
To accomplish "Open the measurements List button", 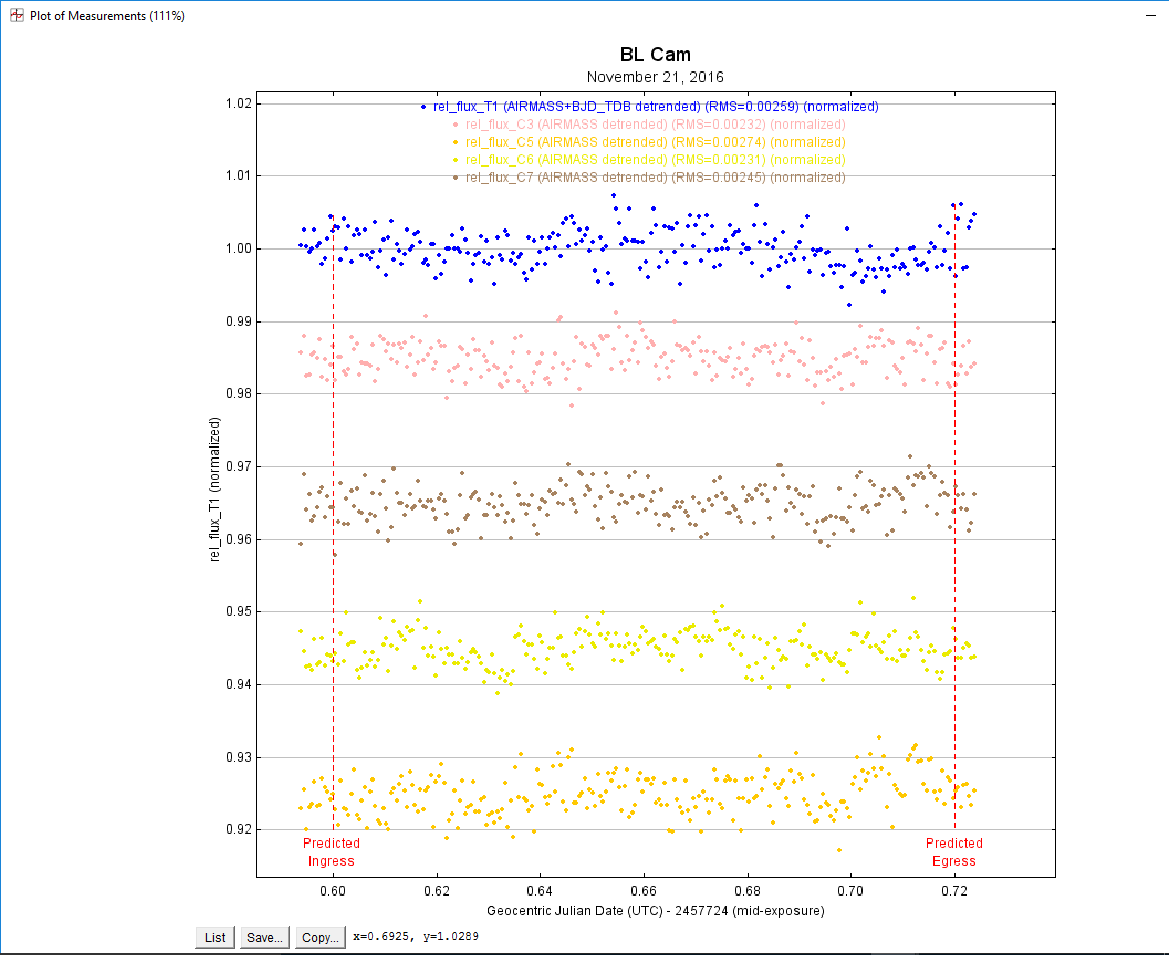I will coord(215,938).
